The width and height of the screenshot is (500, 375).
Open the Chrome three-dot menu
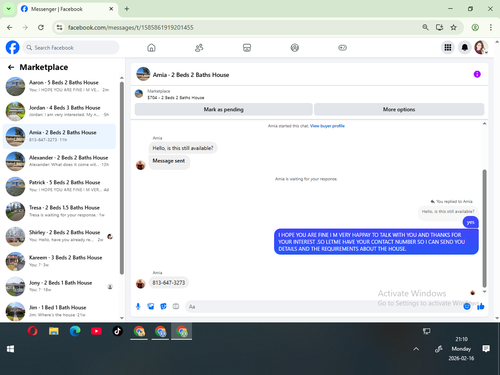click(490, 27)
